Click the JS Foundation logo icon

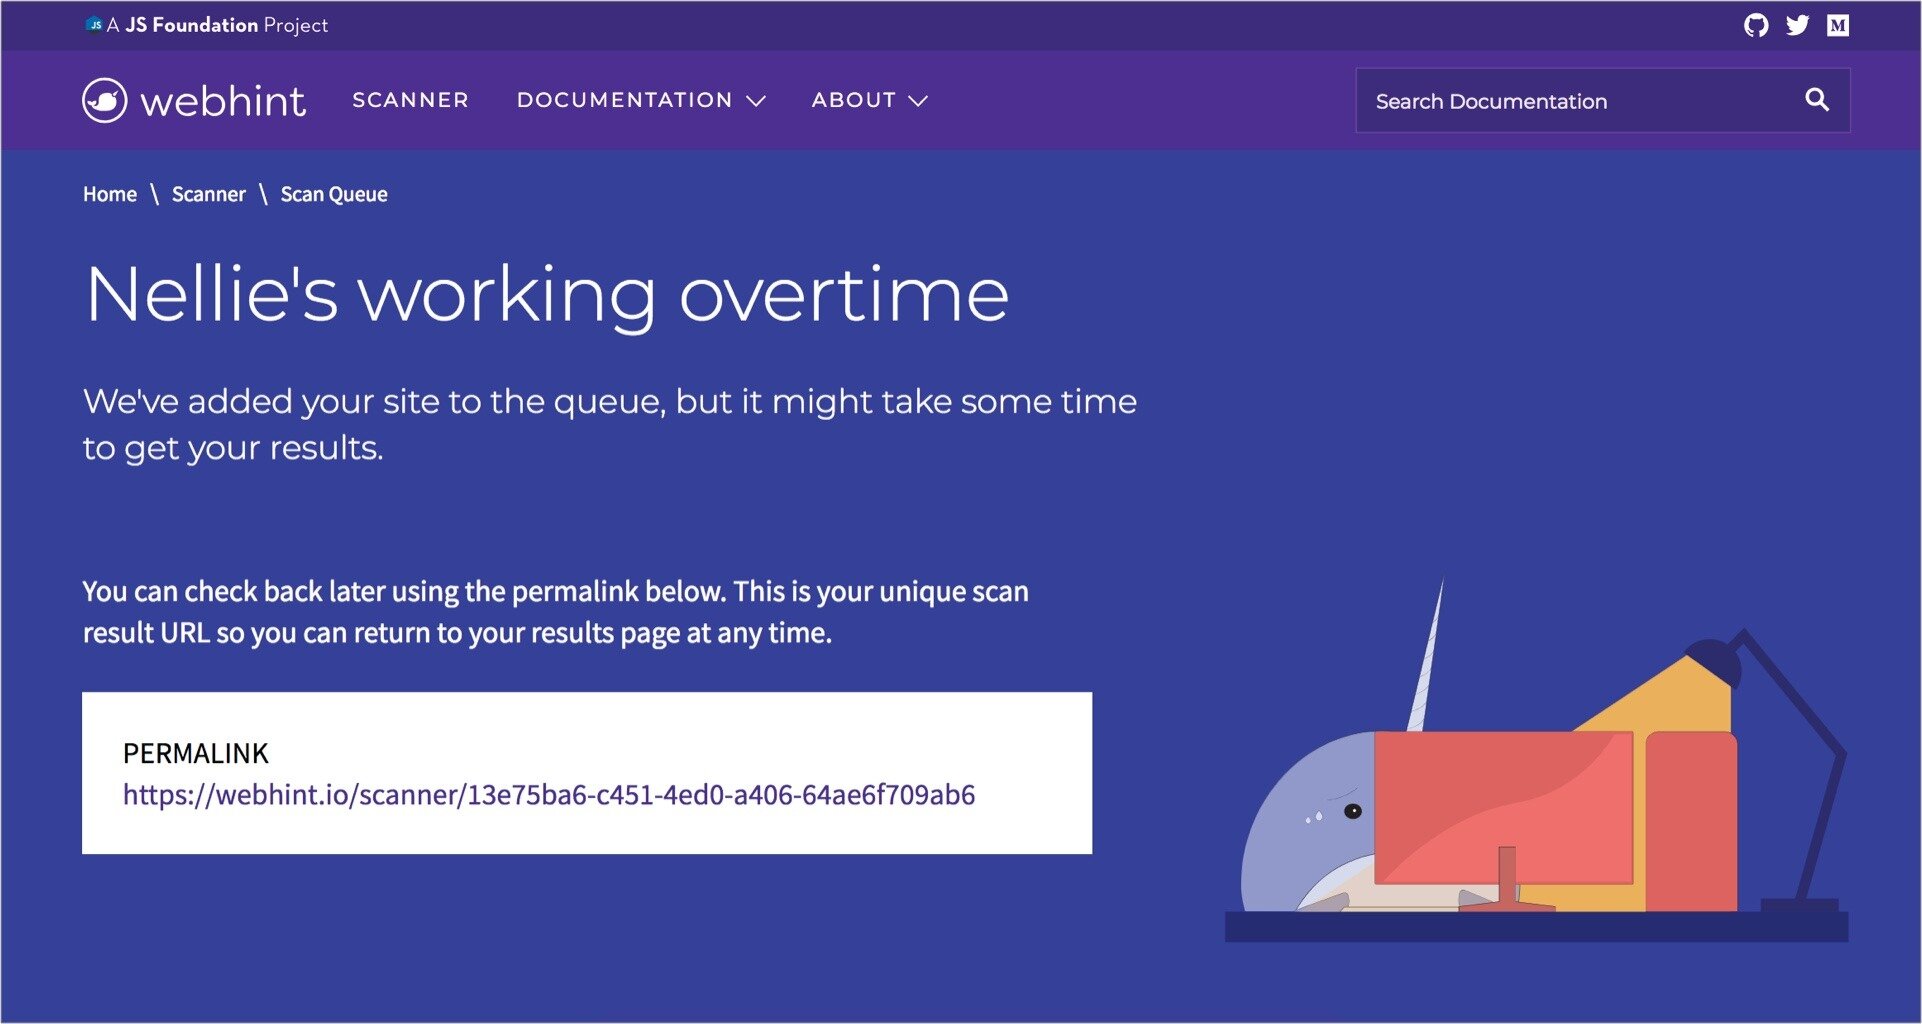pos(94,25)
